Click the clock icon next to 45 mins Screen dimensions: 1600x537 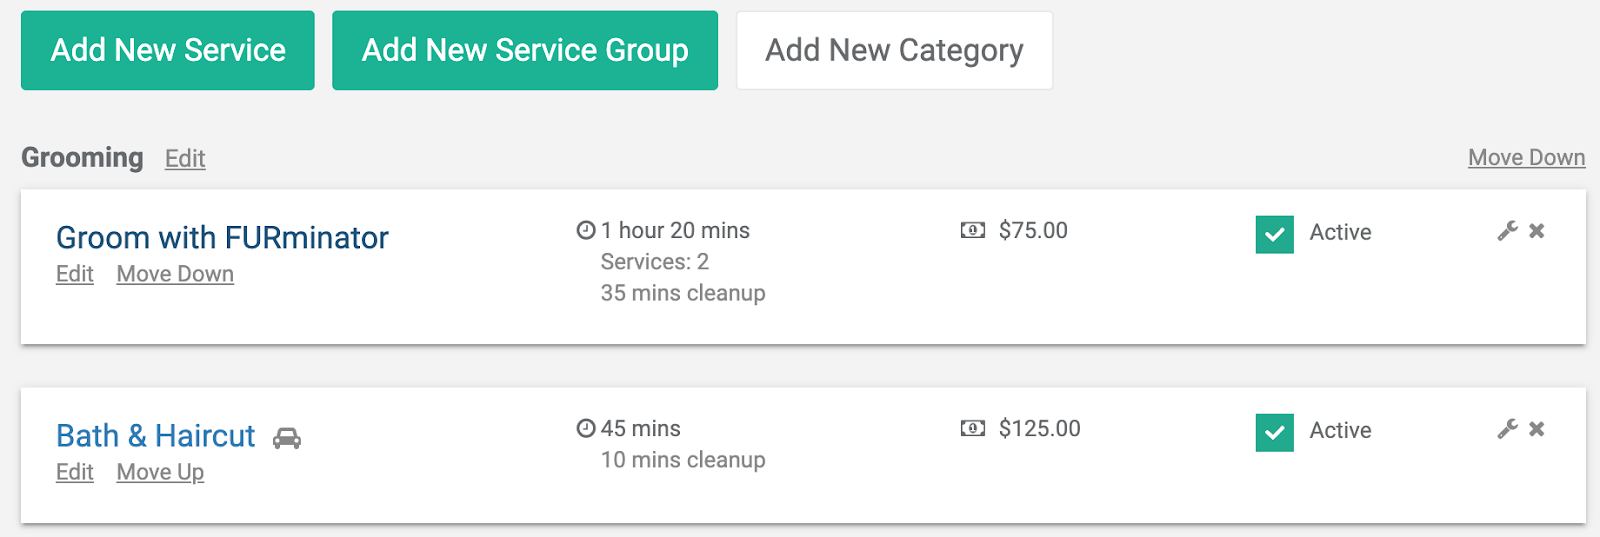tap(586, 428)
